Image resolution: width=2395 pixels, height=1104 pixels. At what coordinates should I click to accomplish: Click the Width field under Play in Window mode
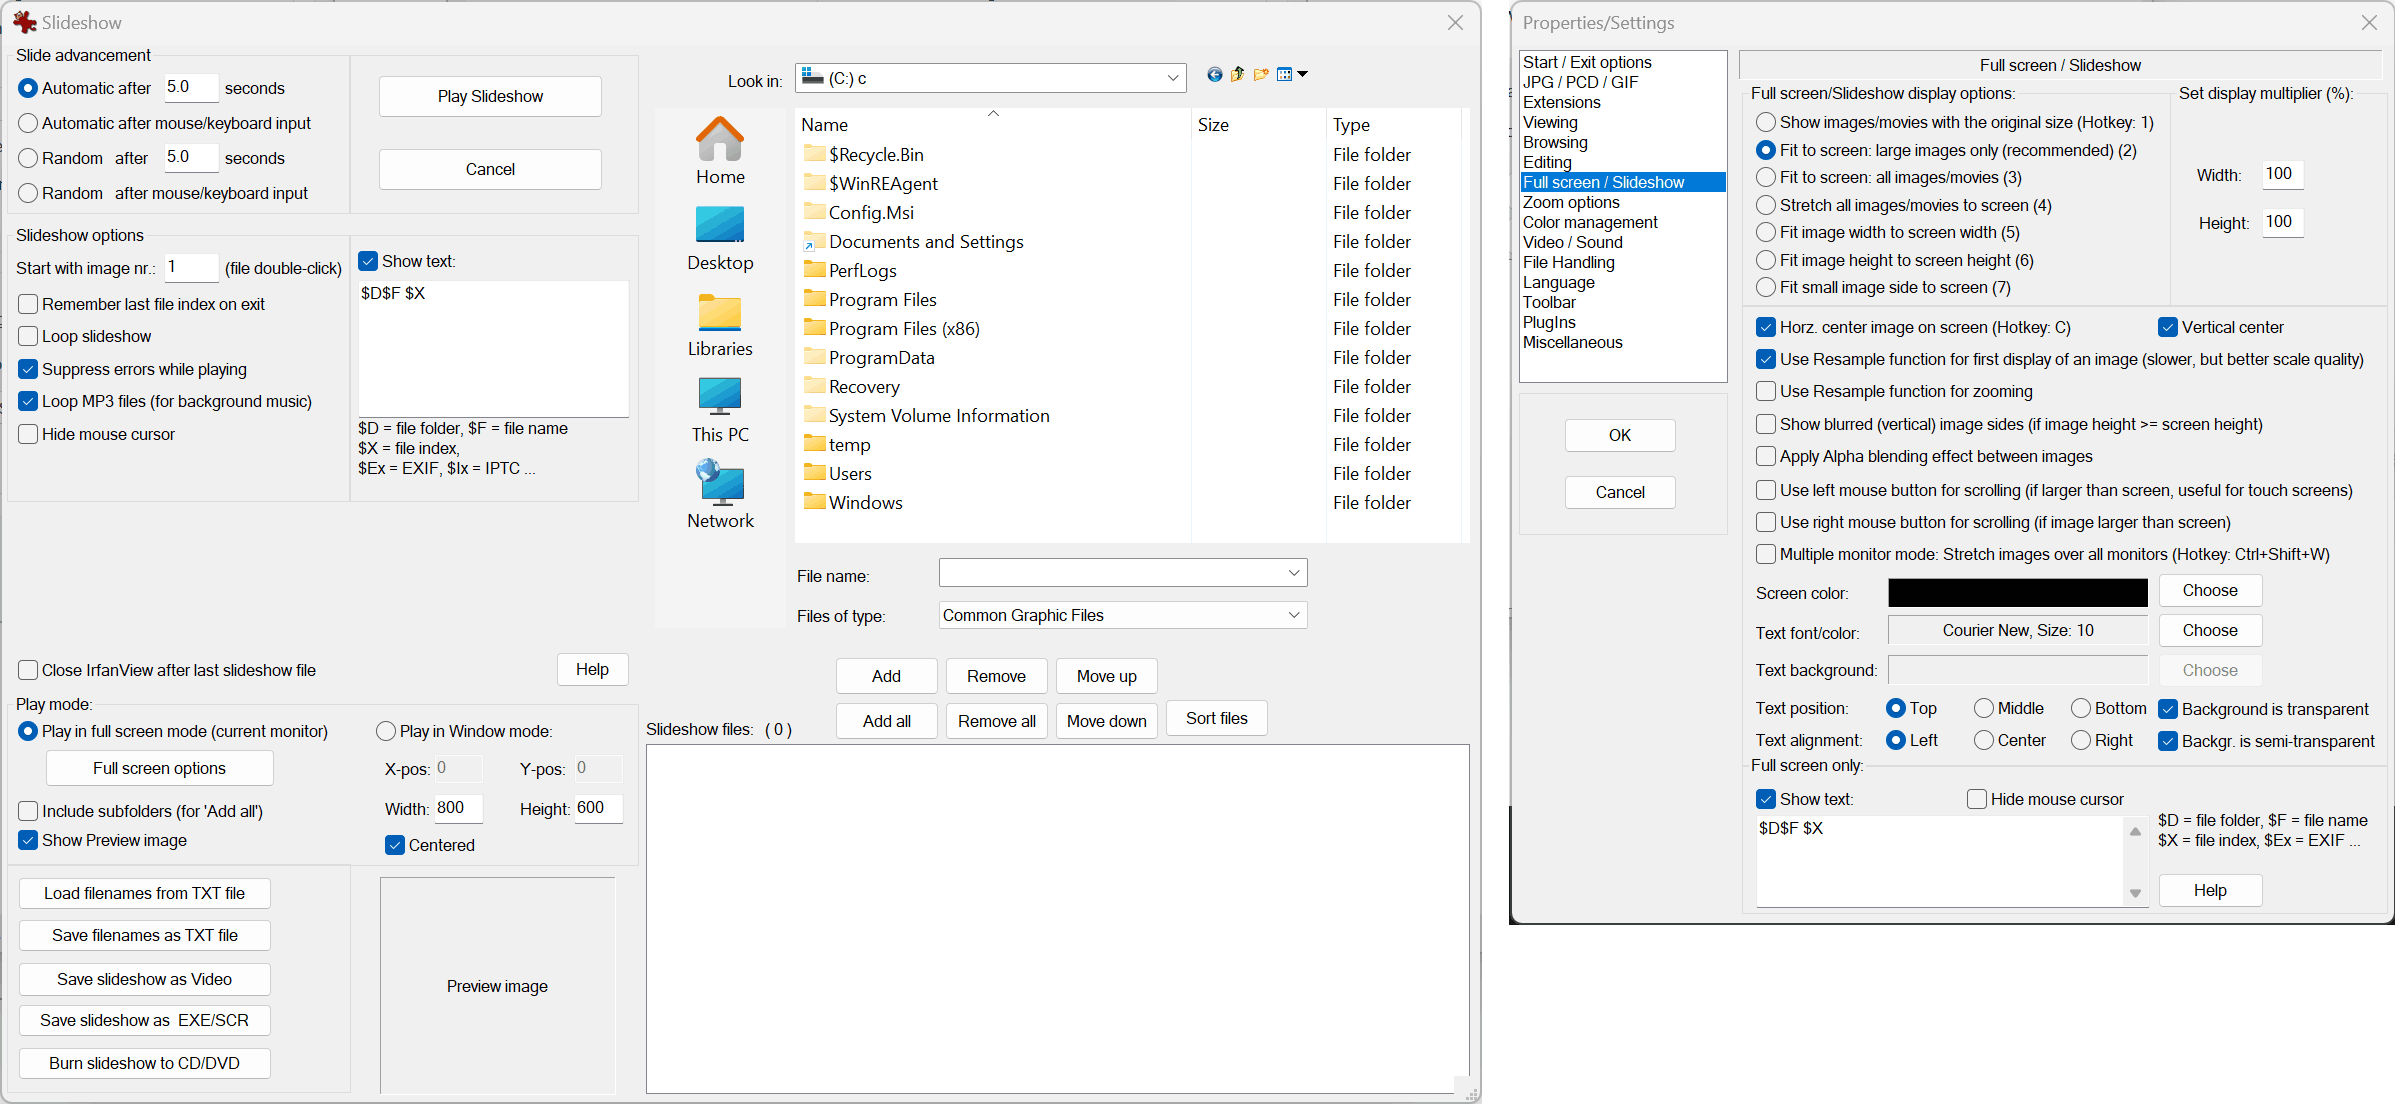coord(458,808)
